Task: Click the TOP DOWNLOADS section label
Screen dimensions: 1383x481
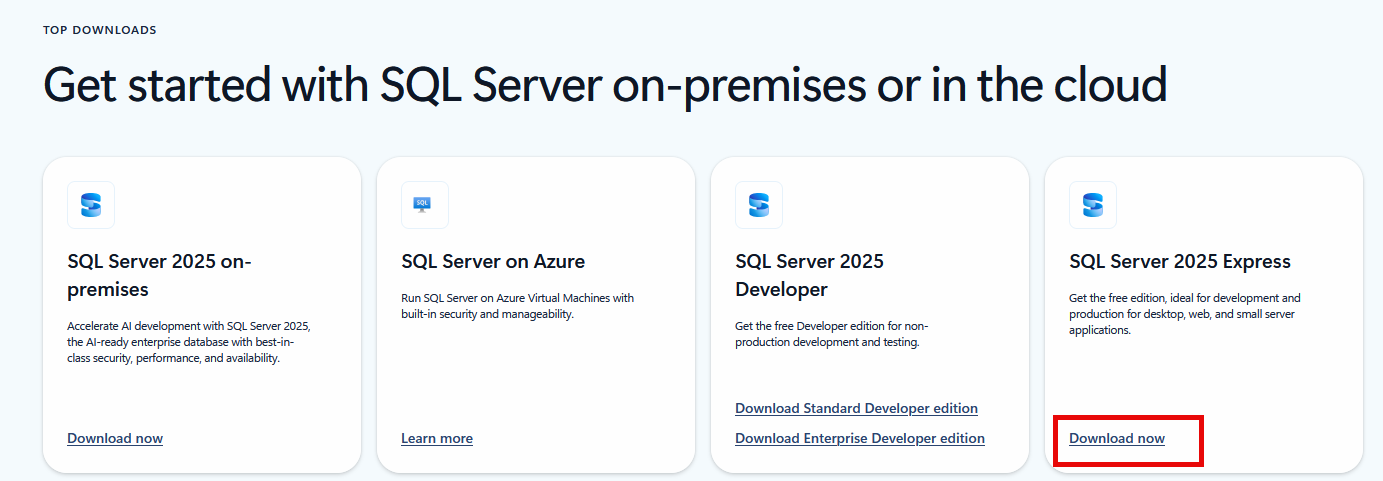Action: [x=100, y=30]
